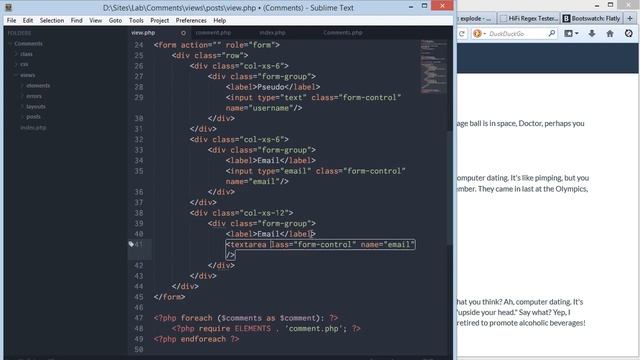
Task: Click the DuckDuckGo search engine icon
Action: 477,33
